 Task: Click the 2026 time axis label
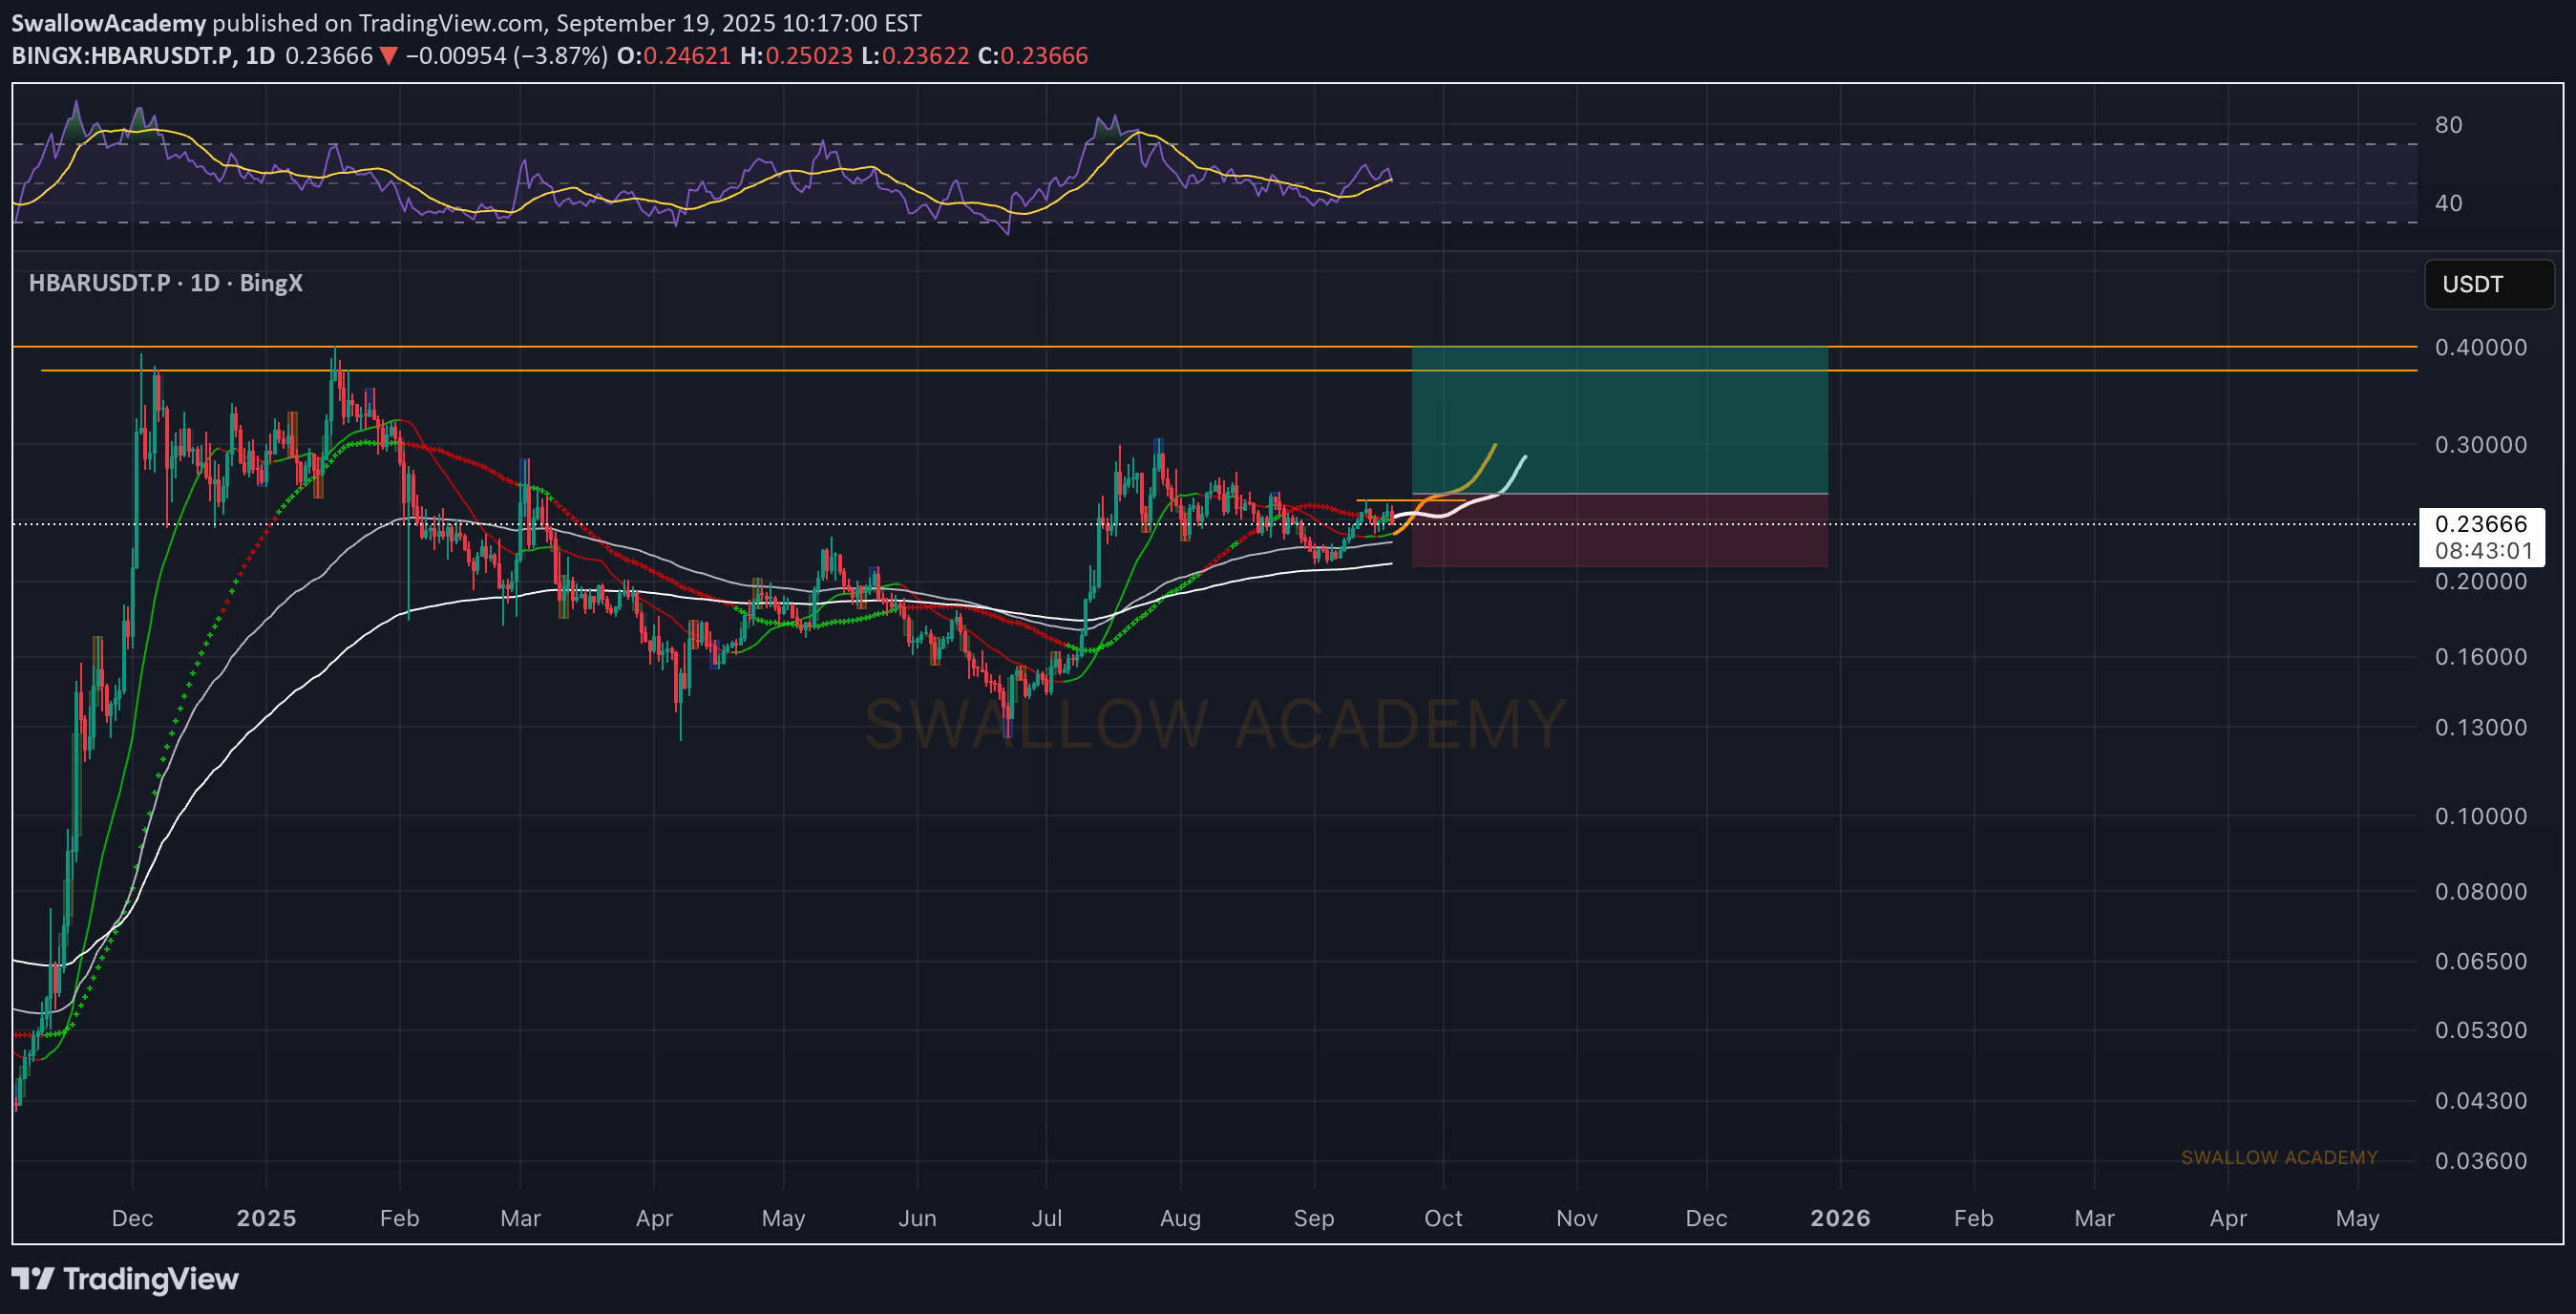[1840, 1218]
